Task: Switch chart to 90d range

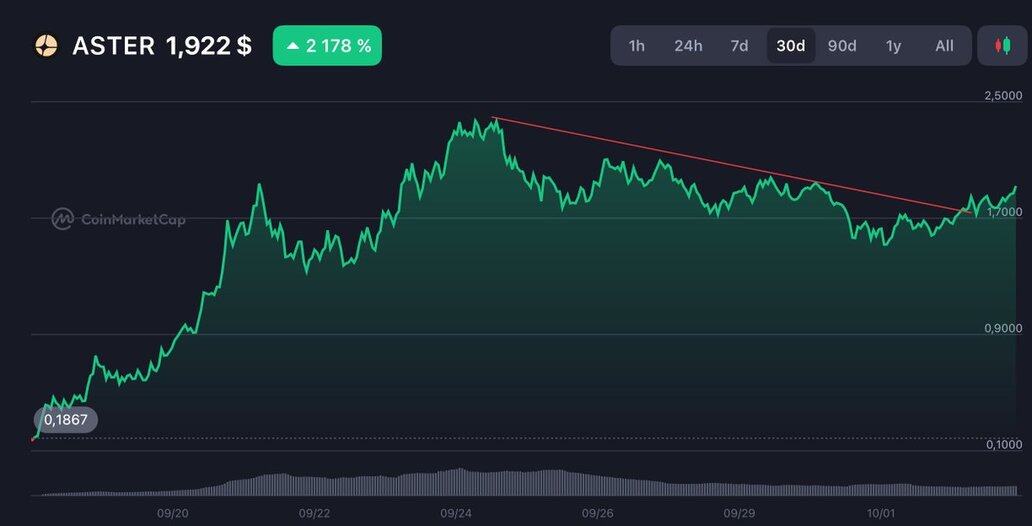Action: click(x=842, y=46)
